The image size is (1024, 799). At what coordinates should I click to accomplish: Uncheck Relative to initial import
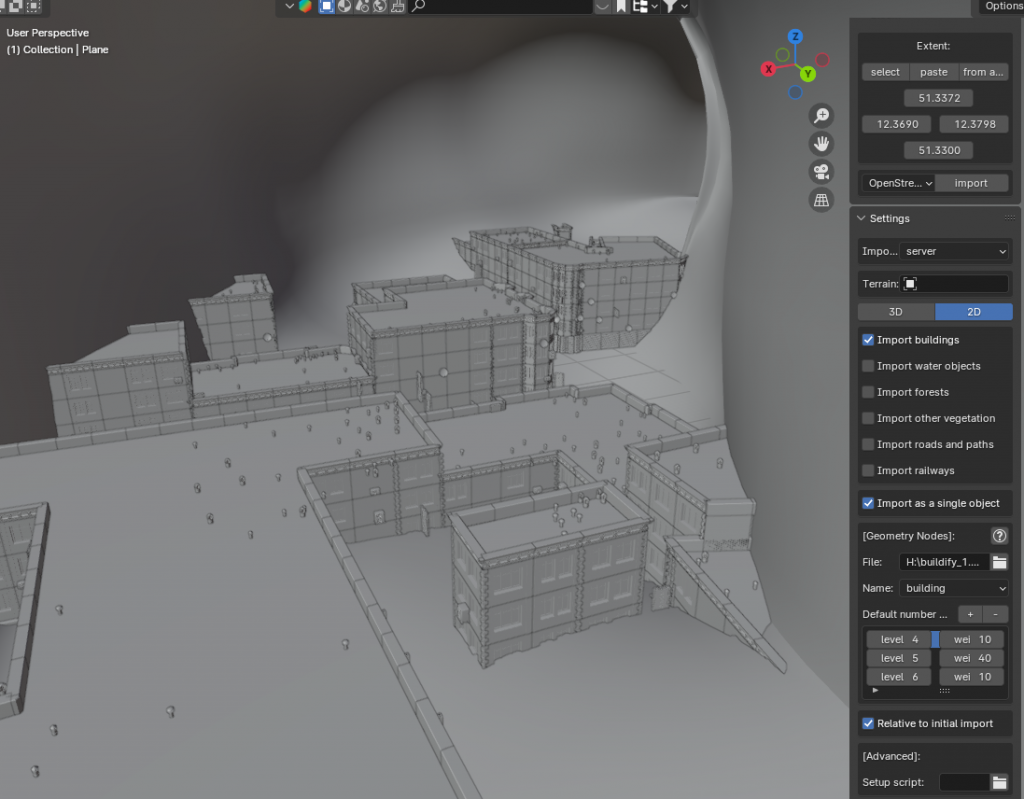coord(868,723)
